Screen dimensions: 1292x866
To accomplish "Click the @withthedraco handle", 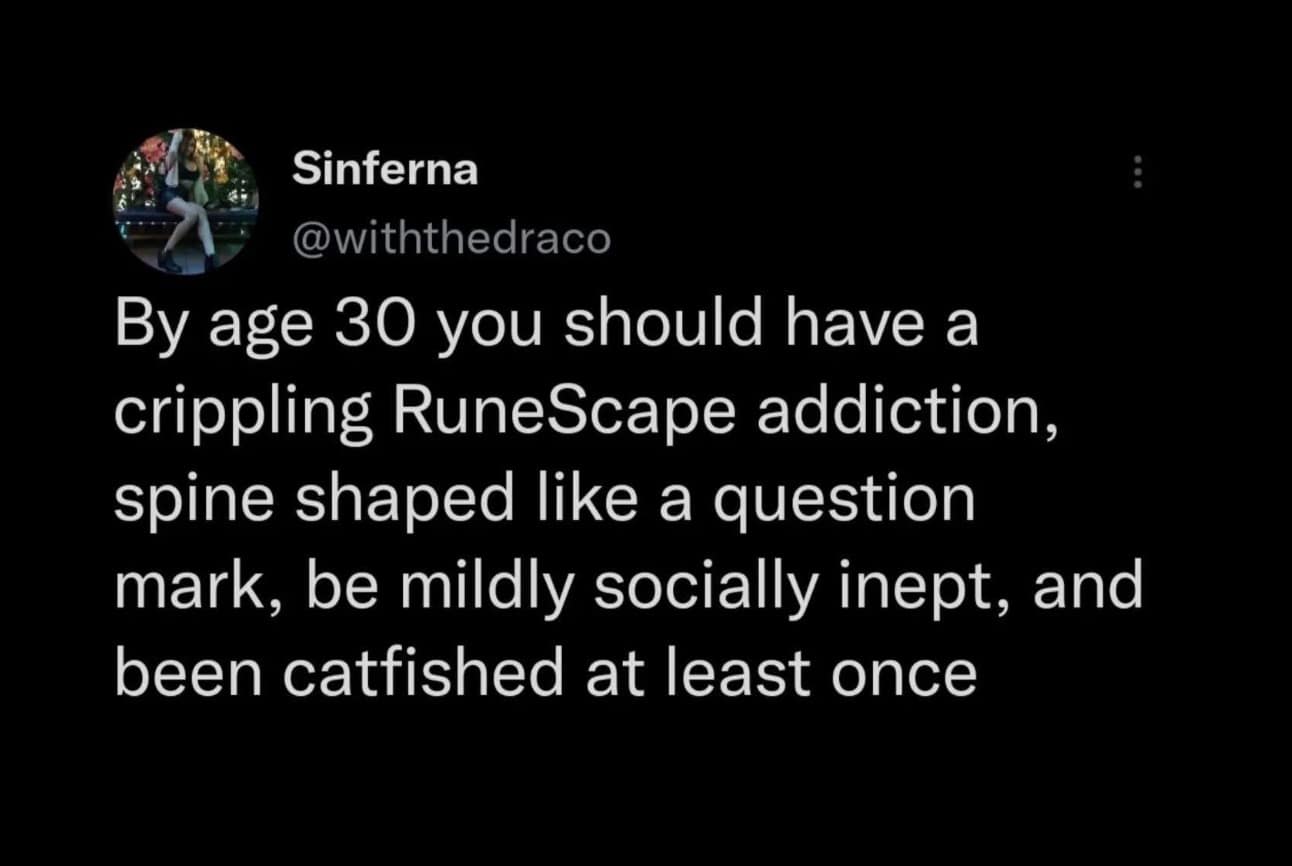I will [449, 240].
